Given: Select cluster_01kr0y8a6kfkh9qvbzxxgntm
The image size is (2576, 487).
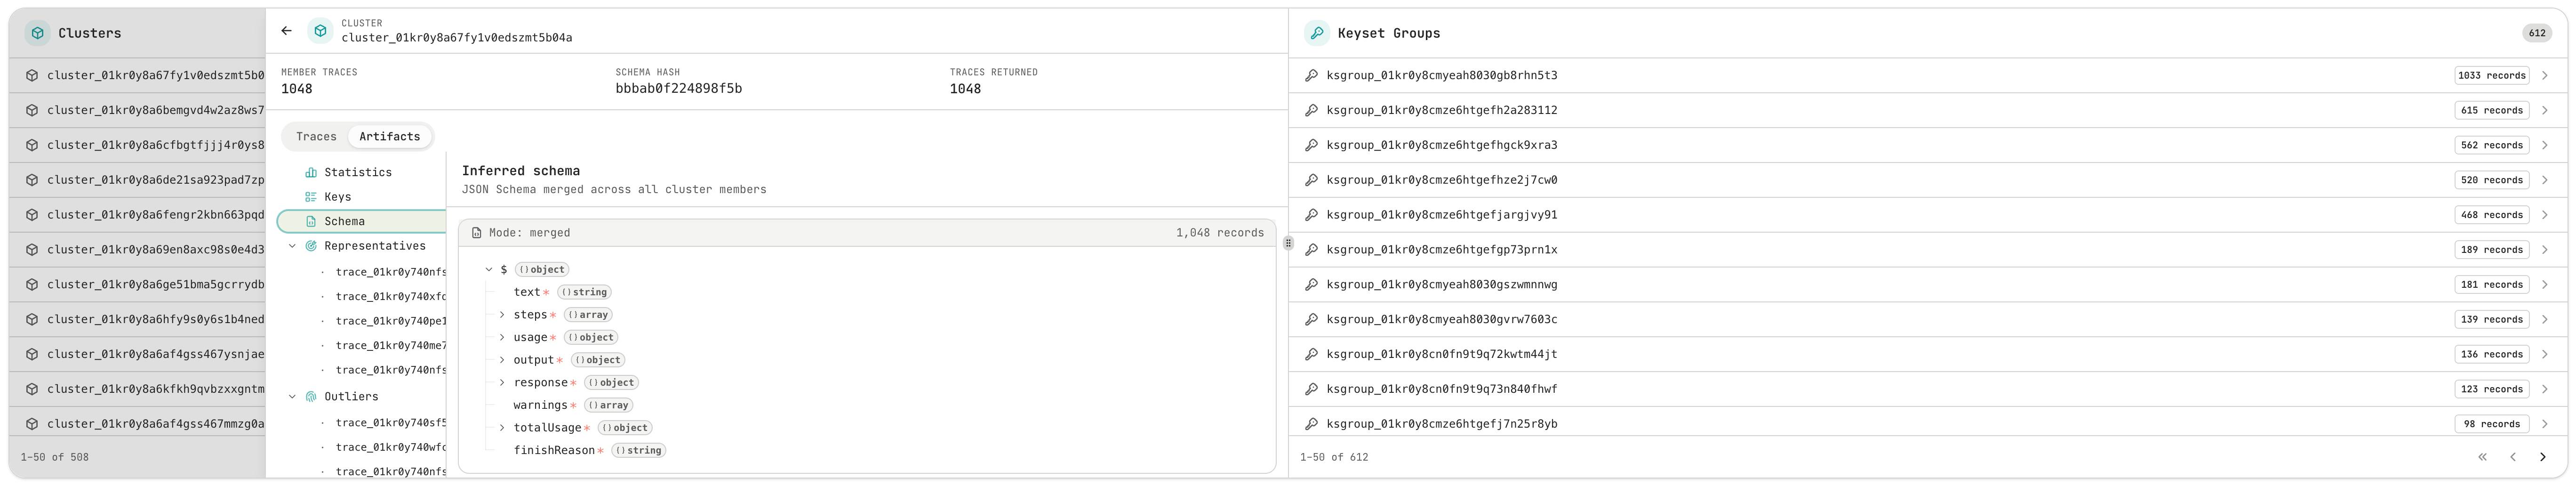Looking at the screenshot, I should (138, 390).
